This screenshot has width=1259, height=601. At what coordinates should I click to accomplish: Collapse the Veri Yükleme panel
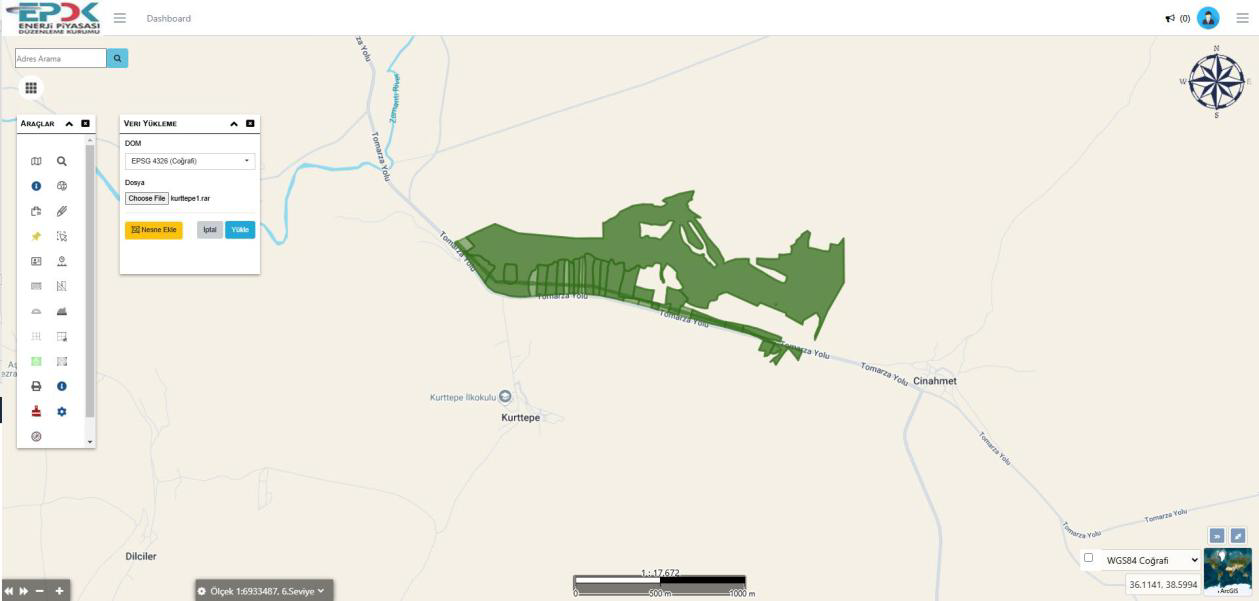click(234, 124)
